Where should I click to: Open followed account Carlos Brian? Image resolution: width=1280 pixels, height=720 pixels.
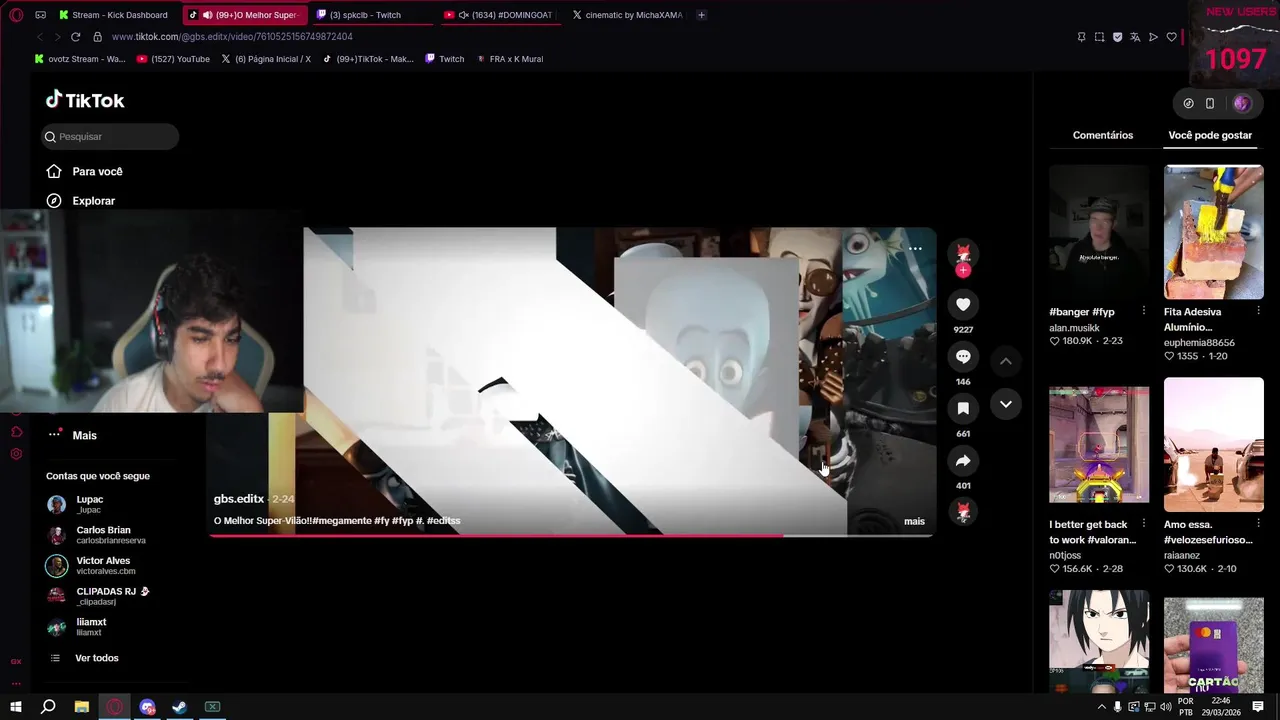96,535
